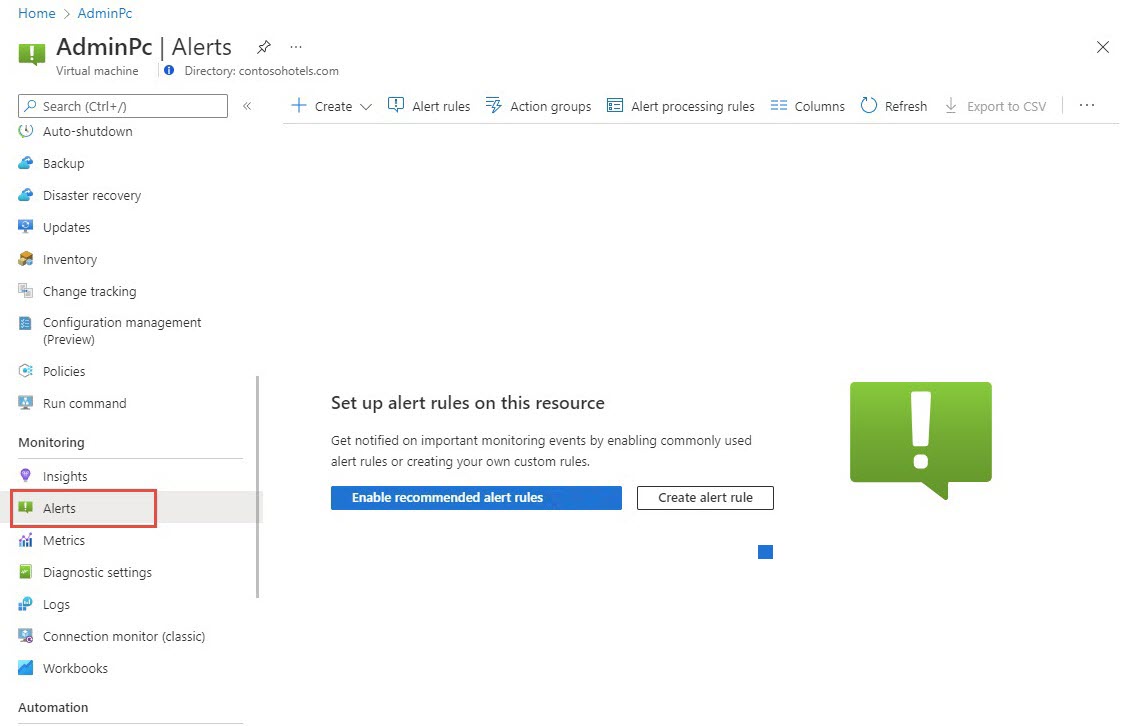Screen dimensions: 1125x726
Task: Click the Columns icon in toolbar
Action: coord(779,106)
